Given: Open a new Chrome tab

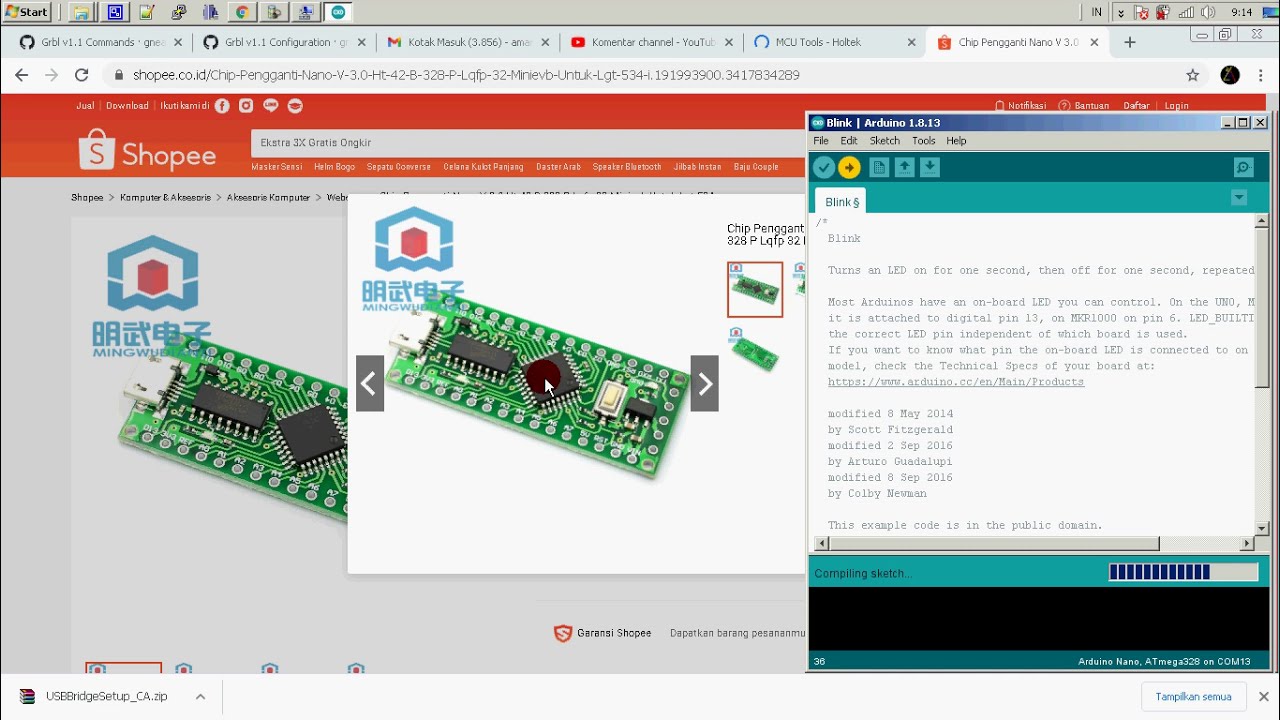Looking at the screenshot, I should [x=1129, y=42].
